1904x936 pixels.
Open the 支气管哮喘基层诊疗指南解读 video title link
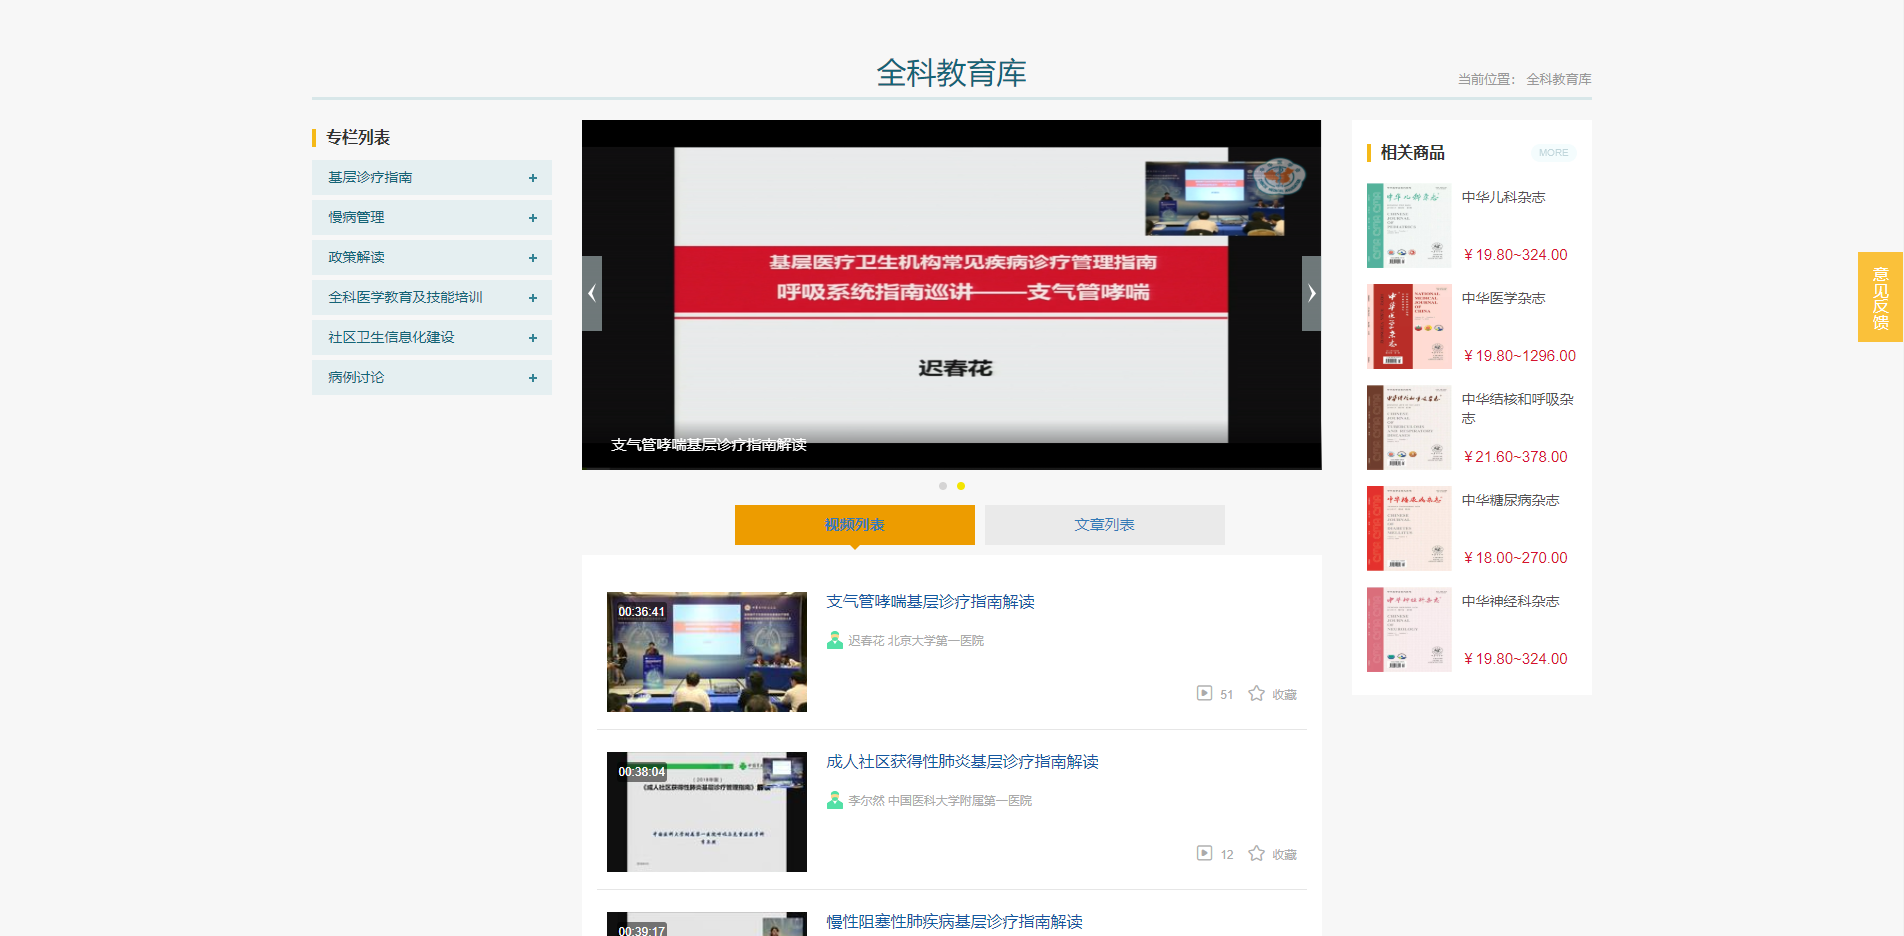(x=930, y=601)
